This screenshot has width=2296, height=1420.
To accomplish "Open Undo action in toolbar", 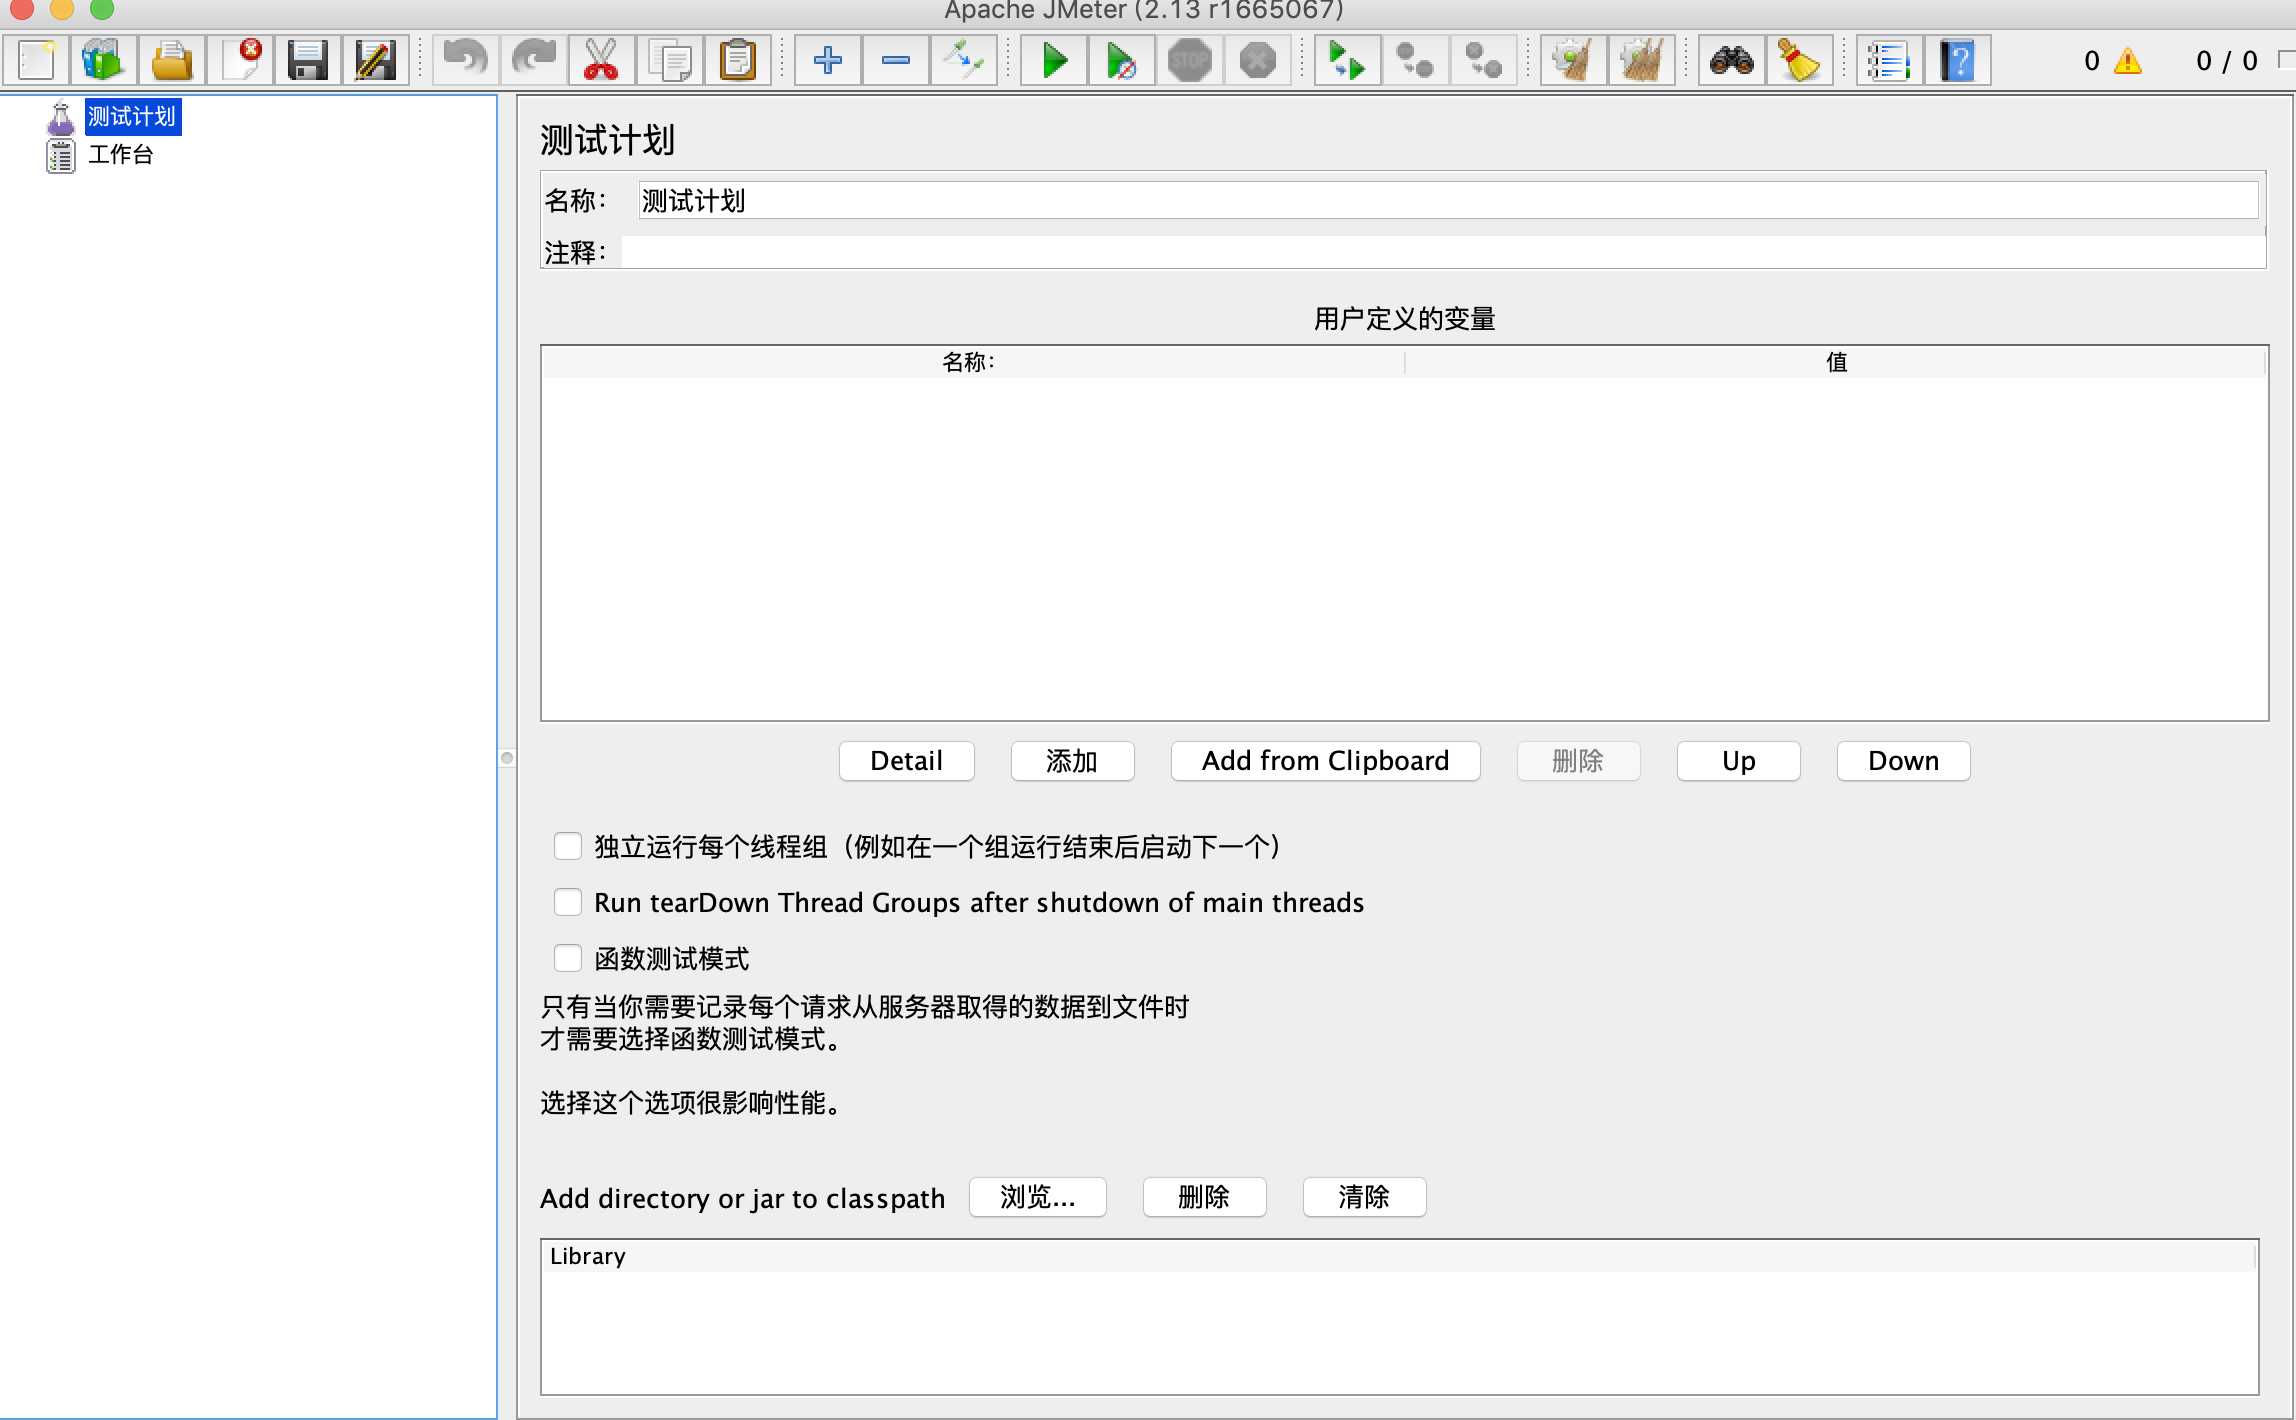I will pyautogui.click(x=459, y=61).
